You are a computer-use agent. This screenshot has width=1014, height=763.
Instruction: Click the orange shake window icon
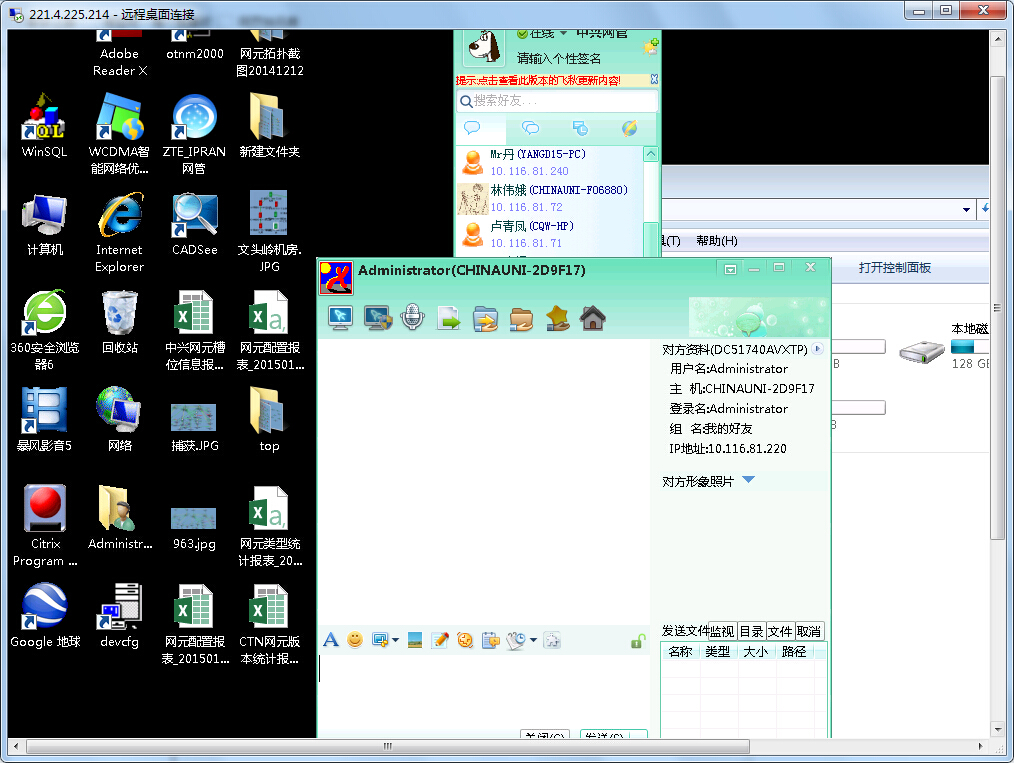click(x=465, y=640)
